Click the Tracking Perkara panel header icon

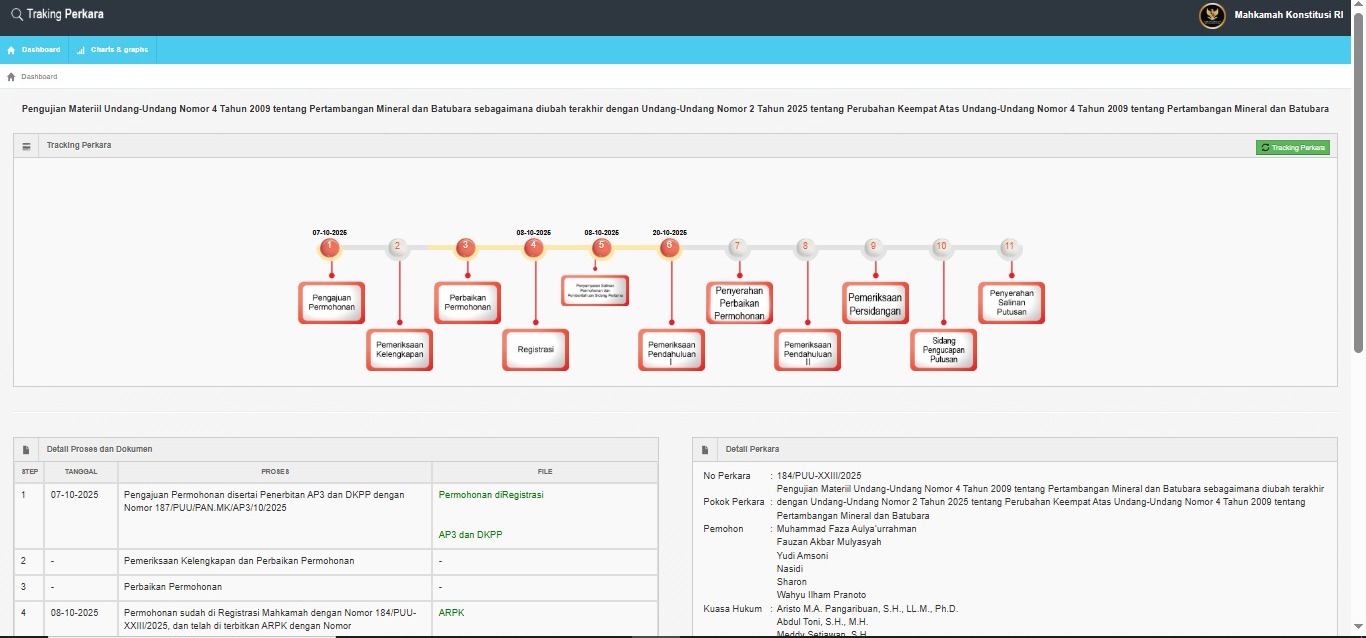(27, 146)
